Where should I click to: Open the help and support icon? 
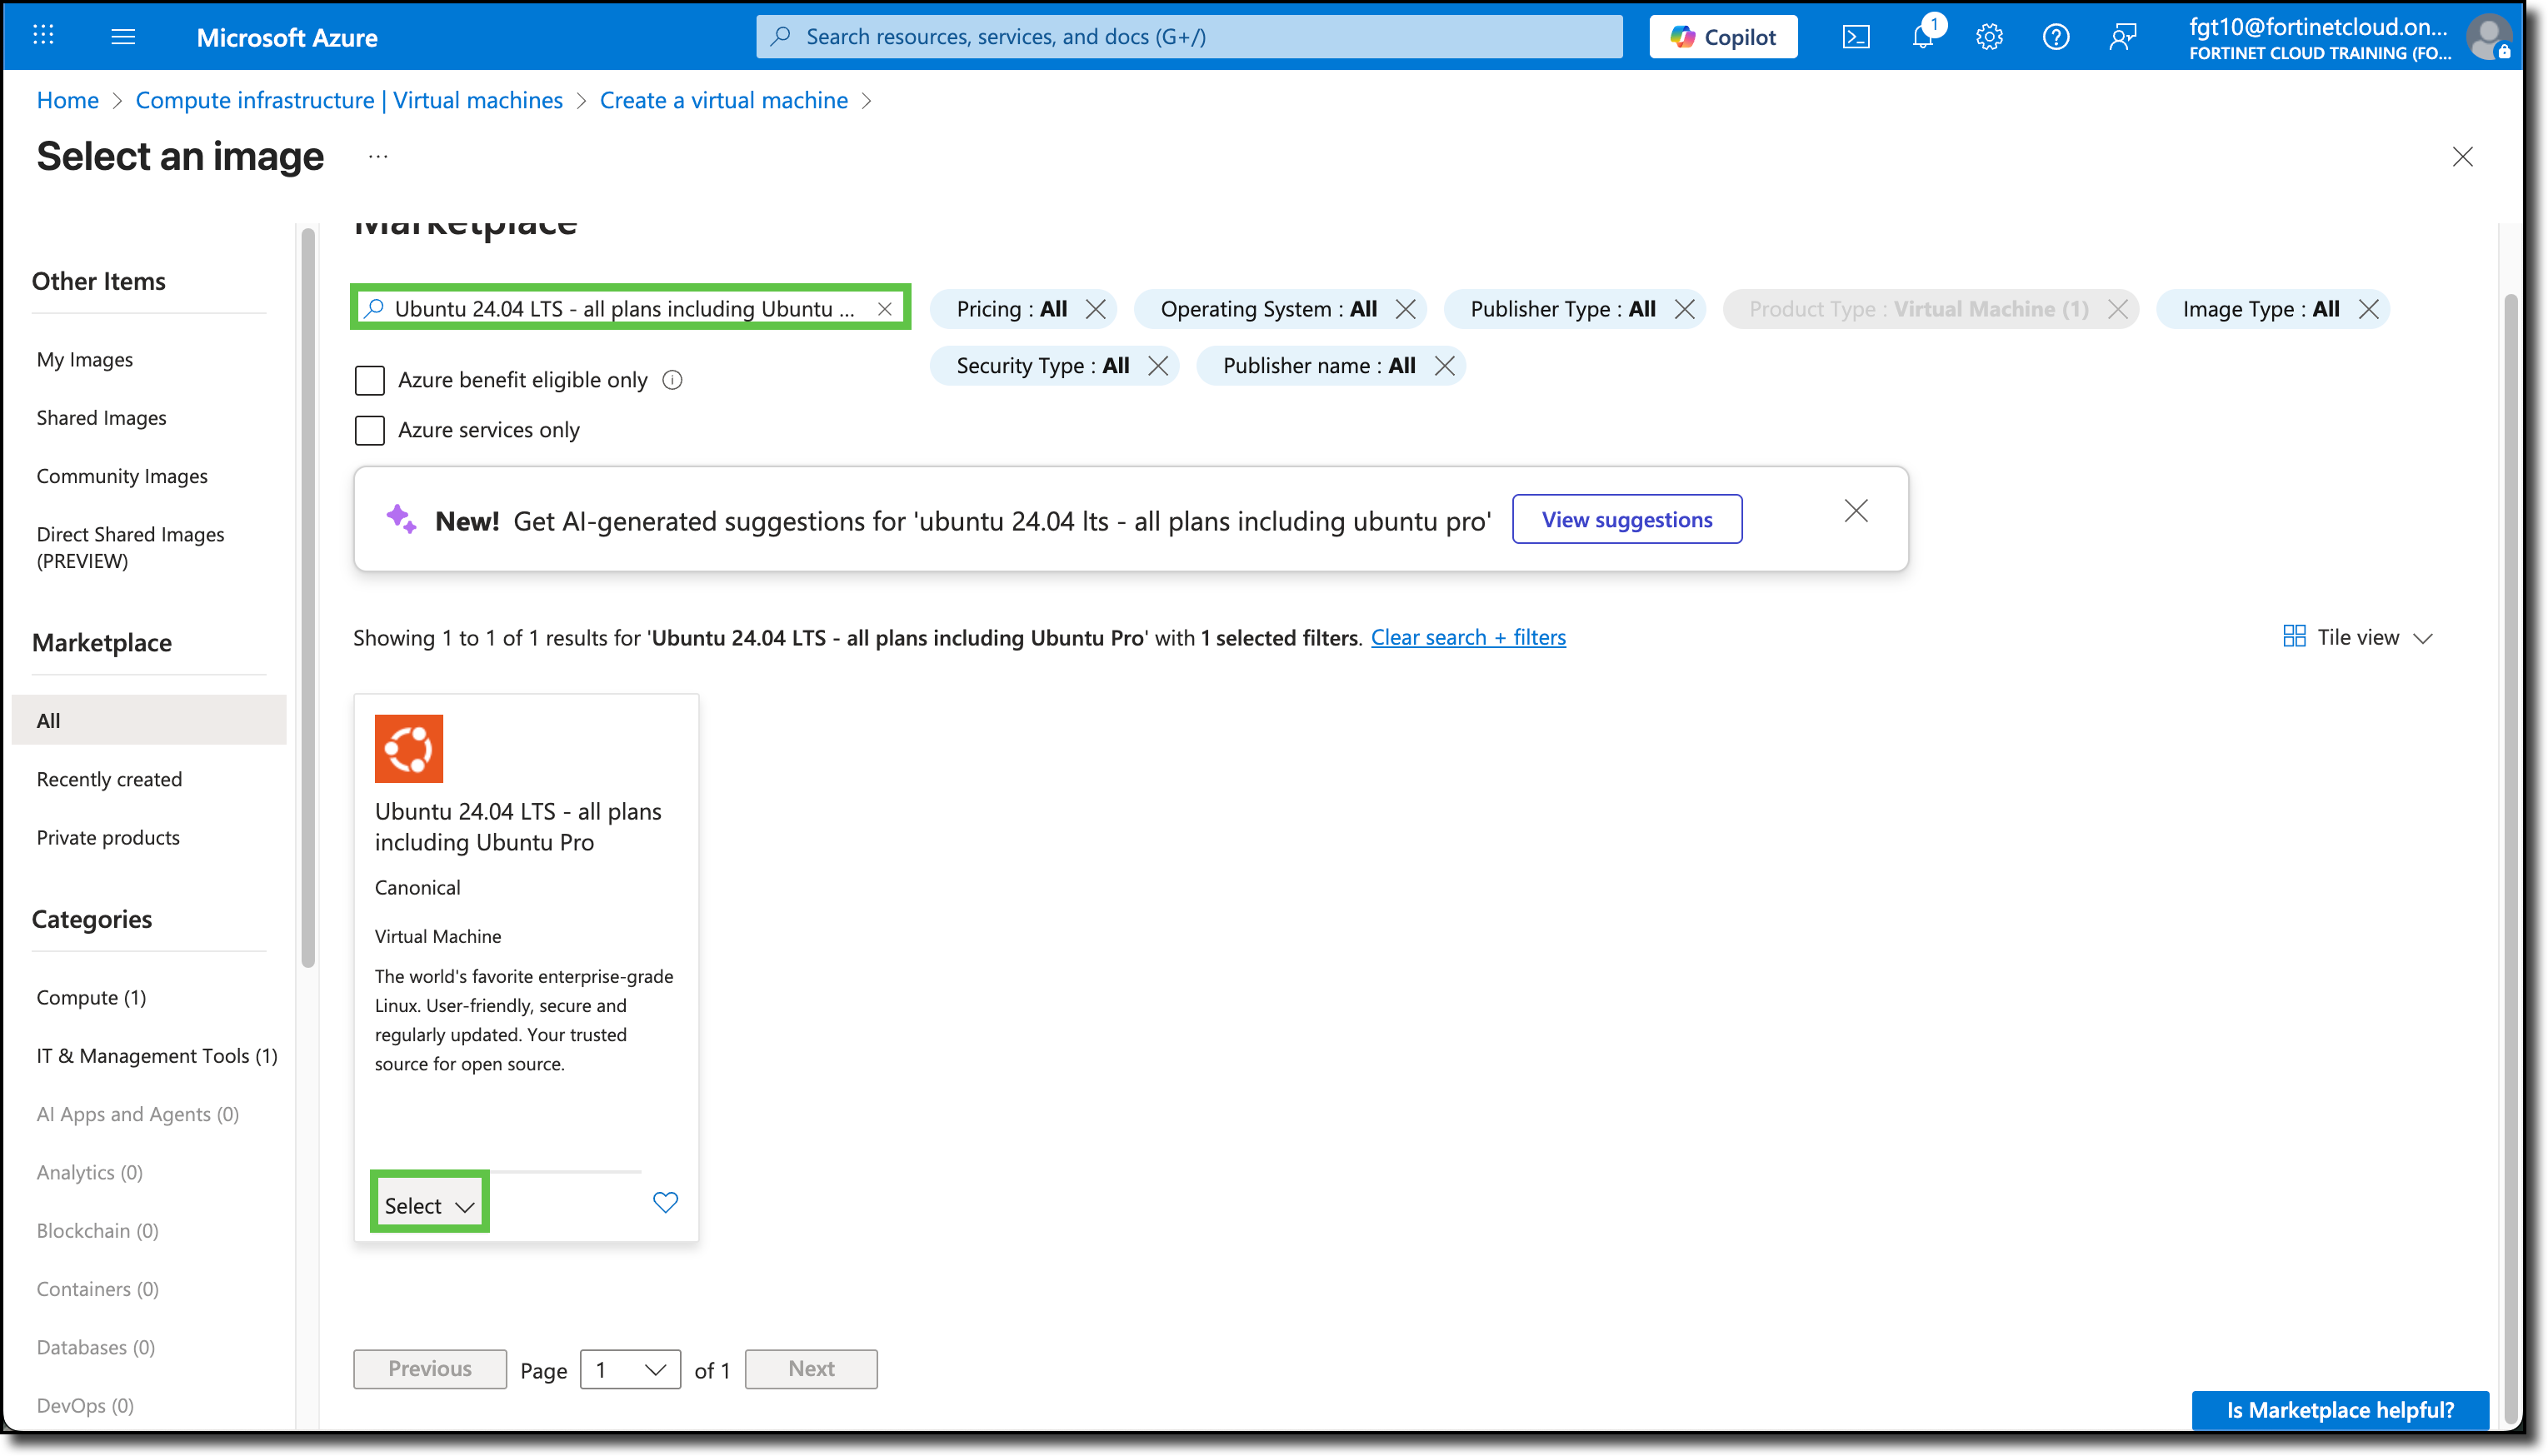pyautogui.click(x=2056, y=36)
